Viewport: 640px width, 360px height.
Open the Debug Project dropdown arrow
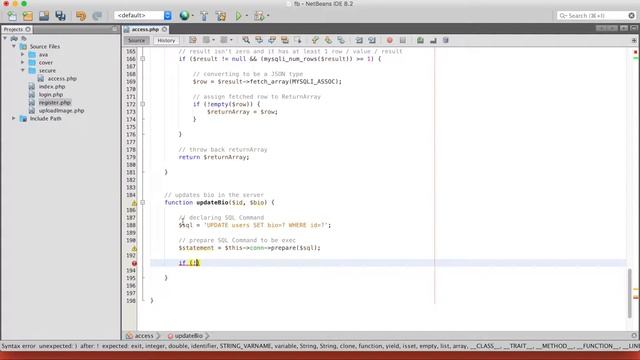click(268, 16)
